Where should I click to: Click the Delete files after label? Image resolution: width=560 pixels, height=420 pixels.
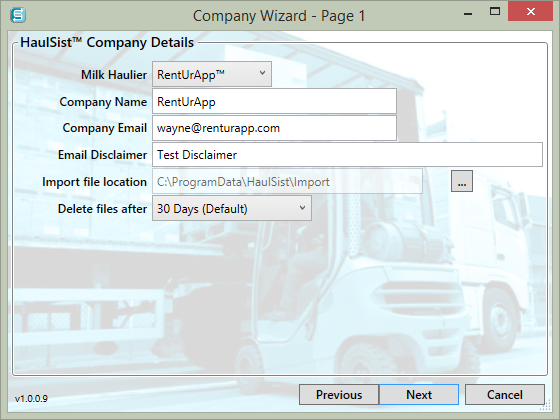(102, 209)
